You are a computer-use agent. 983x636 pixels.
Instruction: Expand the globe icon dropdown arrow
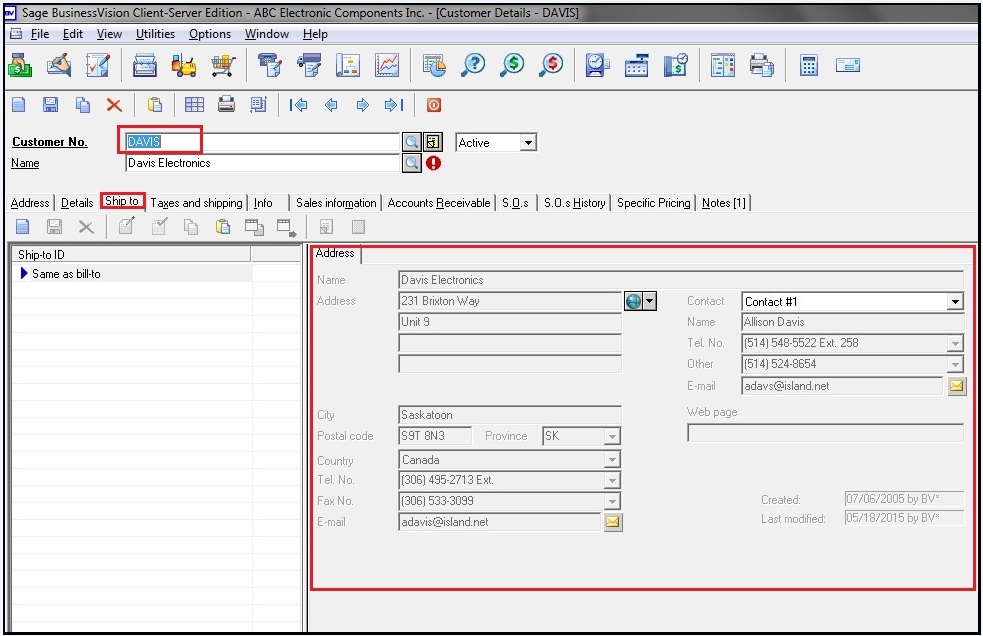(x=650, y=301)
